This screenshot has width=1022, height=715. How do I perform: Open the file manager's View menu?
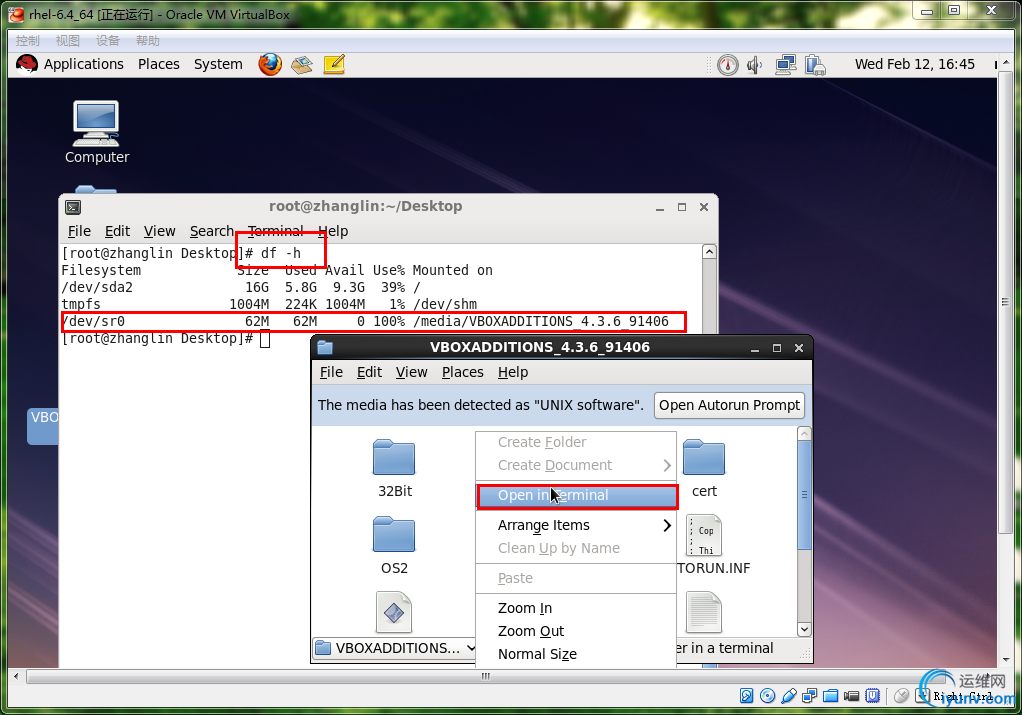[411, 372]
